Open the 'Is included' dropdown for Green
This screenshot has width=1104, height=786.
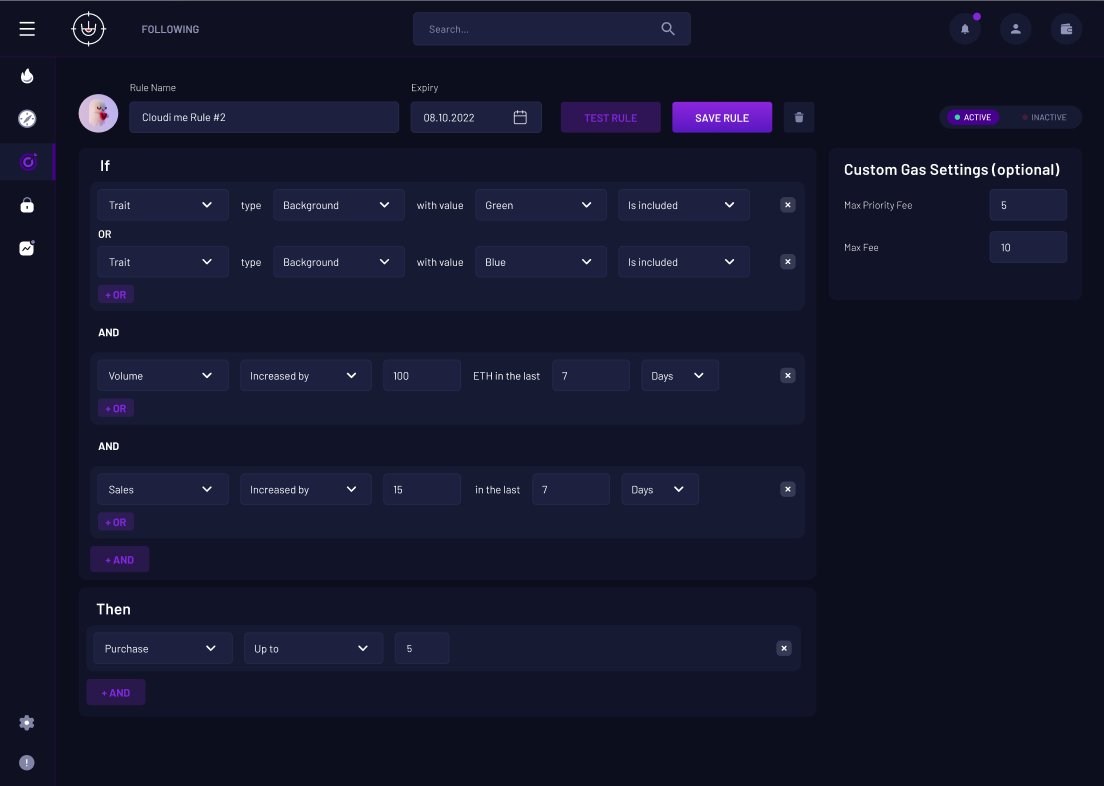(683, 205)
